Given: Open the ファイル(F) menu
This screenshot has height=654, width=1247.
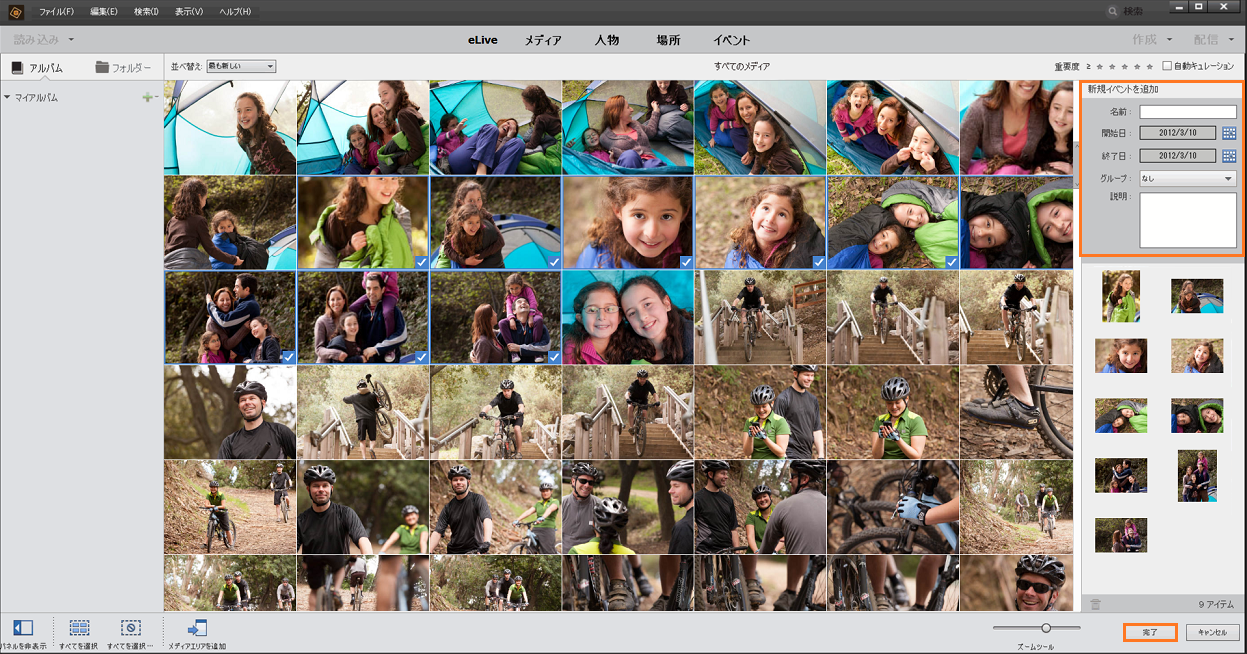Looking at the screenshot, I should click(56, 11).
